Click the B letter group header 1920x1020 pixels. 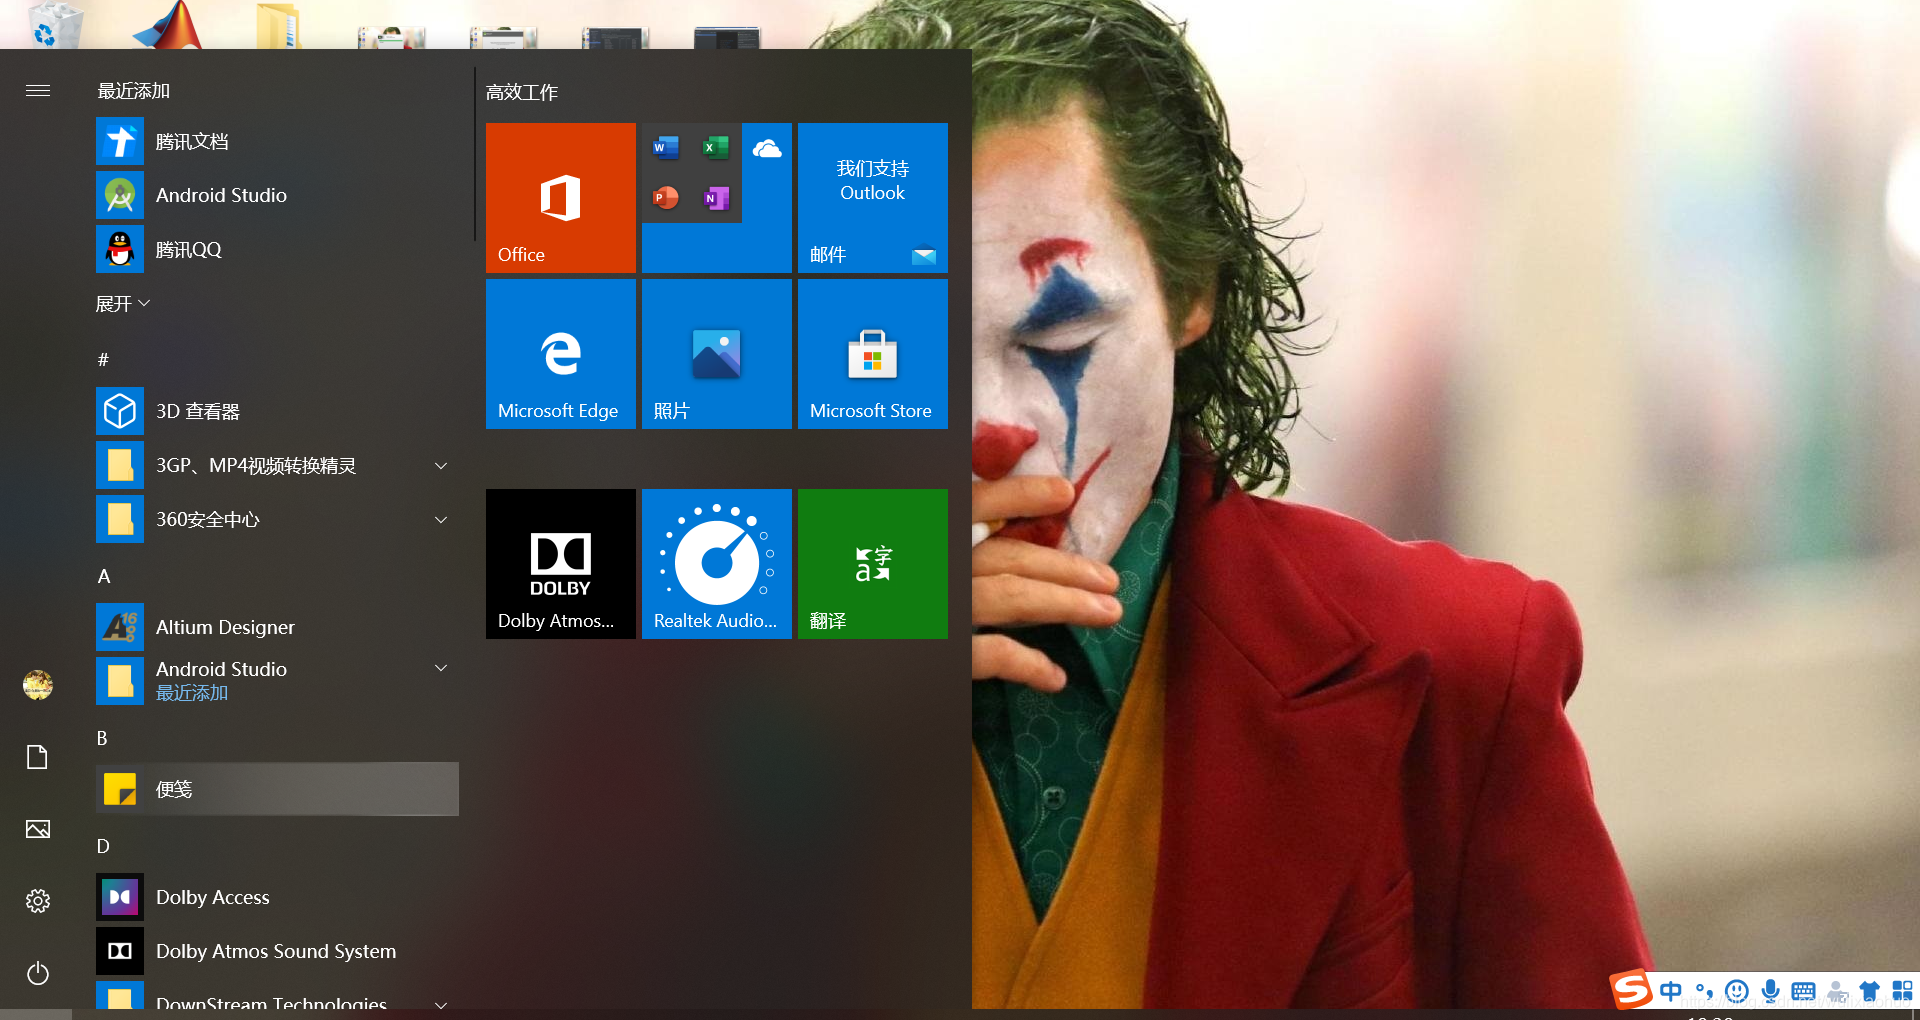tap(102, 739)
